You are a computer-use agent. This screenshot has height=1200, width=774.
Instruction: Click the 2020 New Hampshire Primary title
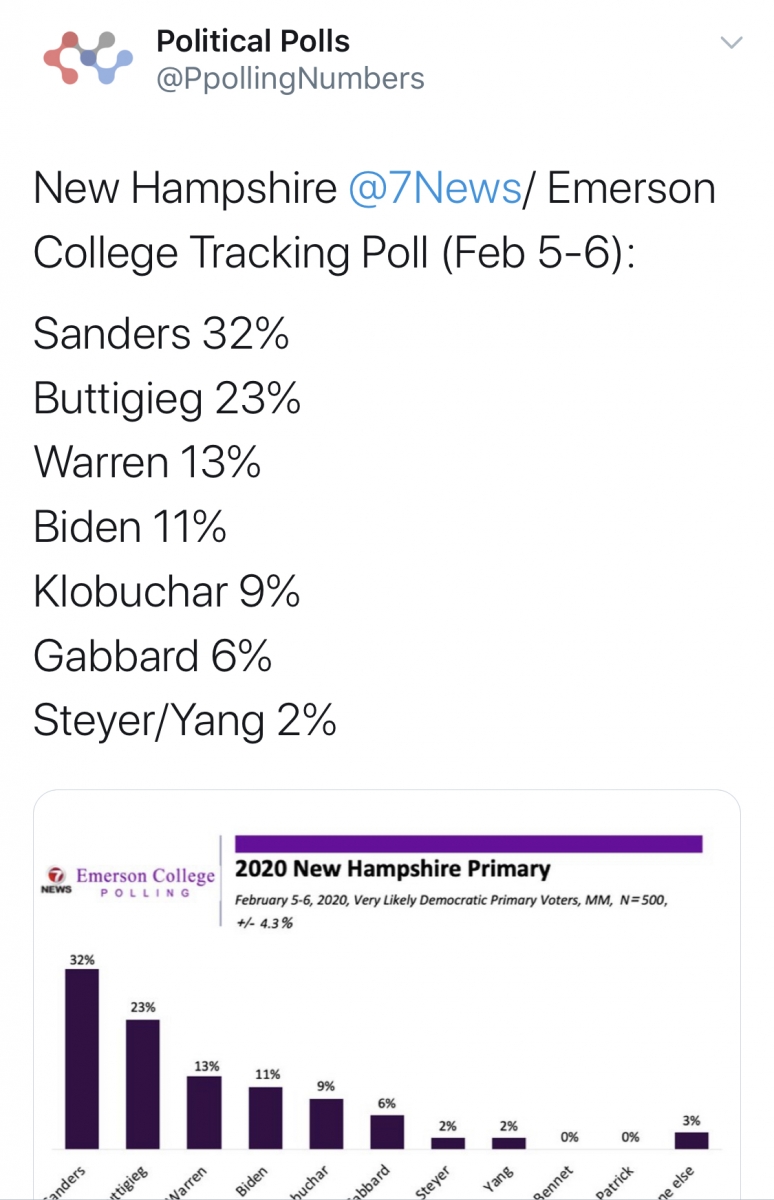[x=393, y=869]
